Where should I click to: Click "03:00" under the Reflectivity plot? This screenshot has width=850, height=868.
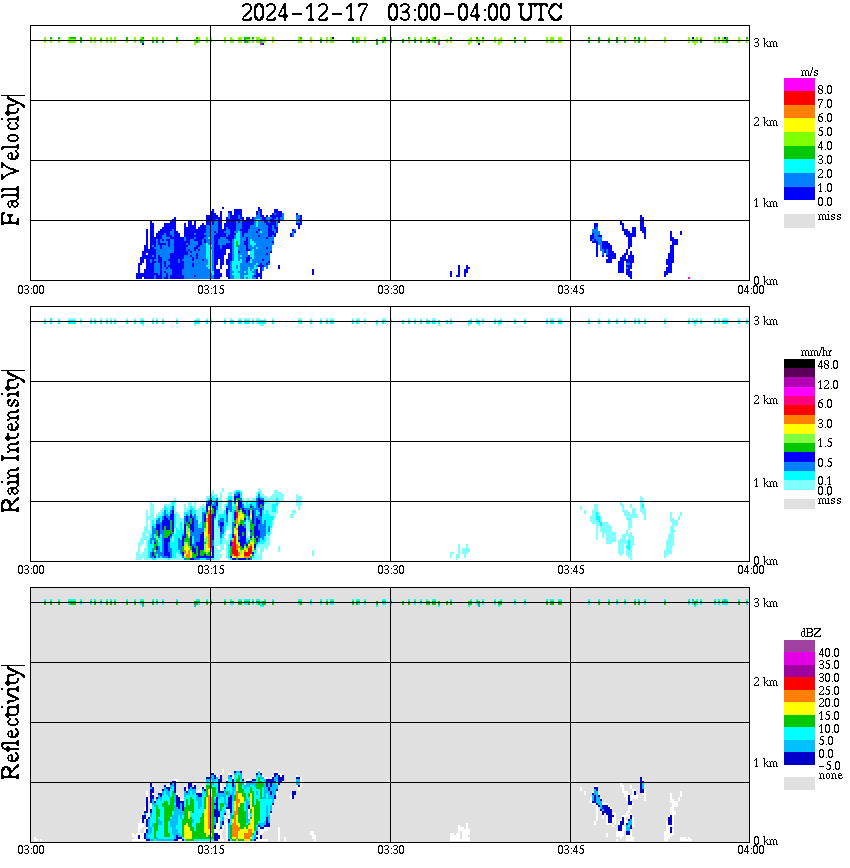pyautogui.click(x=31, y=850)
